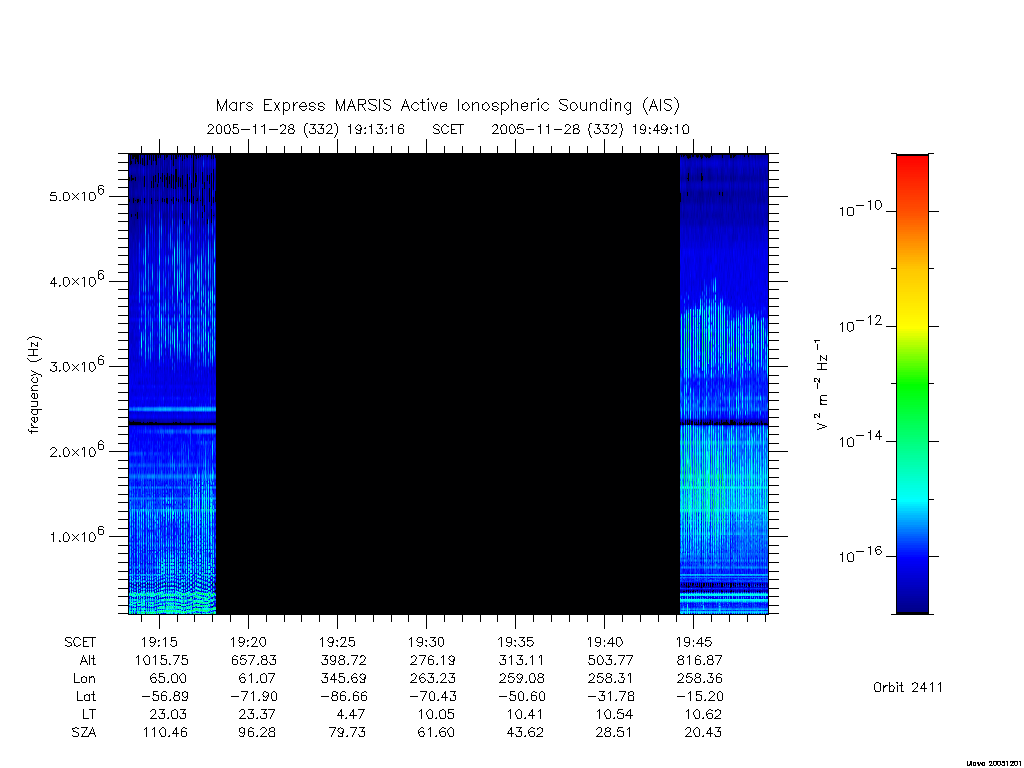Click the SCET label between the timestamps
The width and height of the screenshot is (1024, 768).
pos(448,129)
